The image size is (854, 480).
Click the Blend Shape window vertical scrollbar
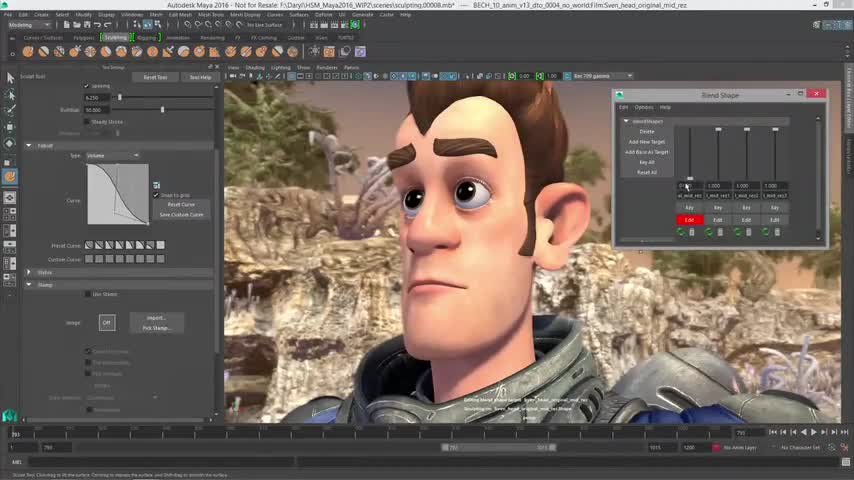click(x=818, y=178)
